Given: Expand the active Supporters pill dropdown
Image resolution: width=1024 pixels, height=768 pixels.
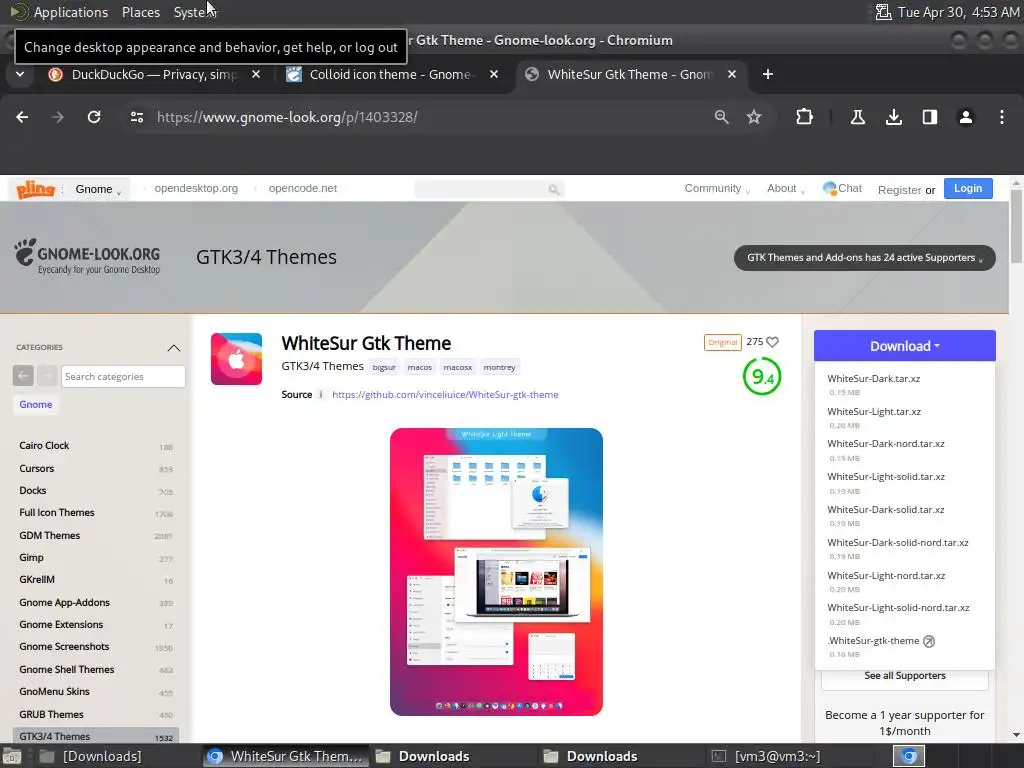Looking at the screenshot, I should point(865,257).
